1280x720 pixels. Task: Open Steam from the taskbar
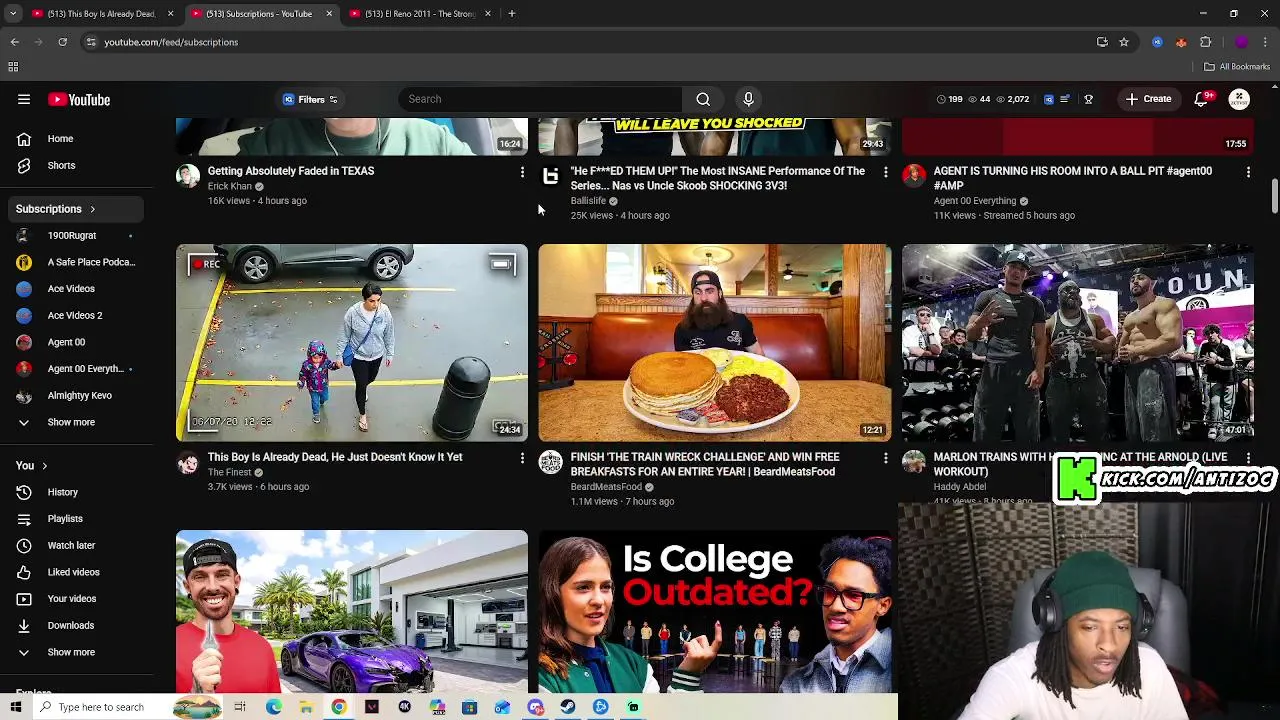[567, 707]
